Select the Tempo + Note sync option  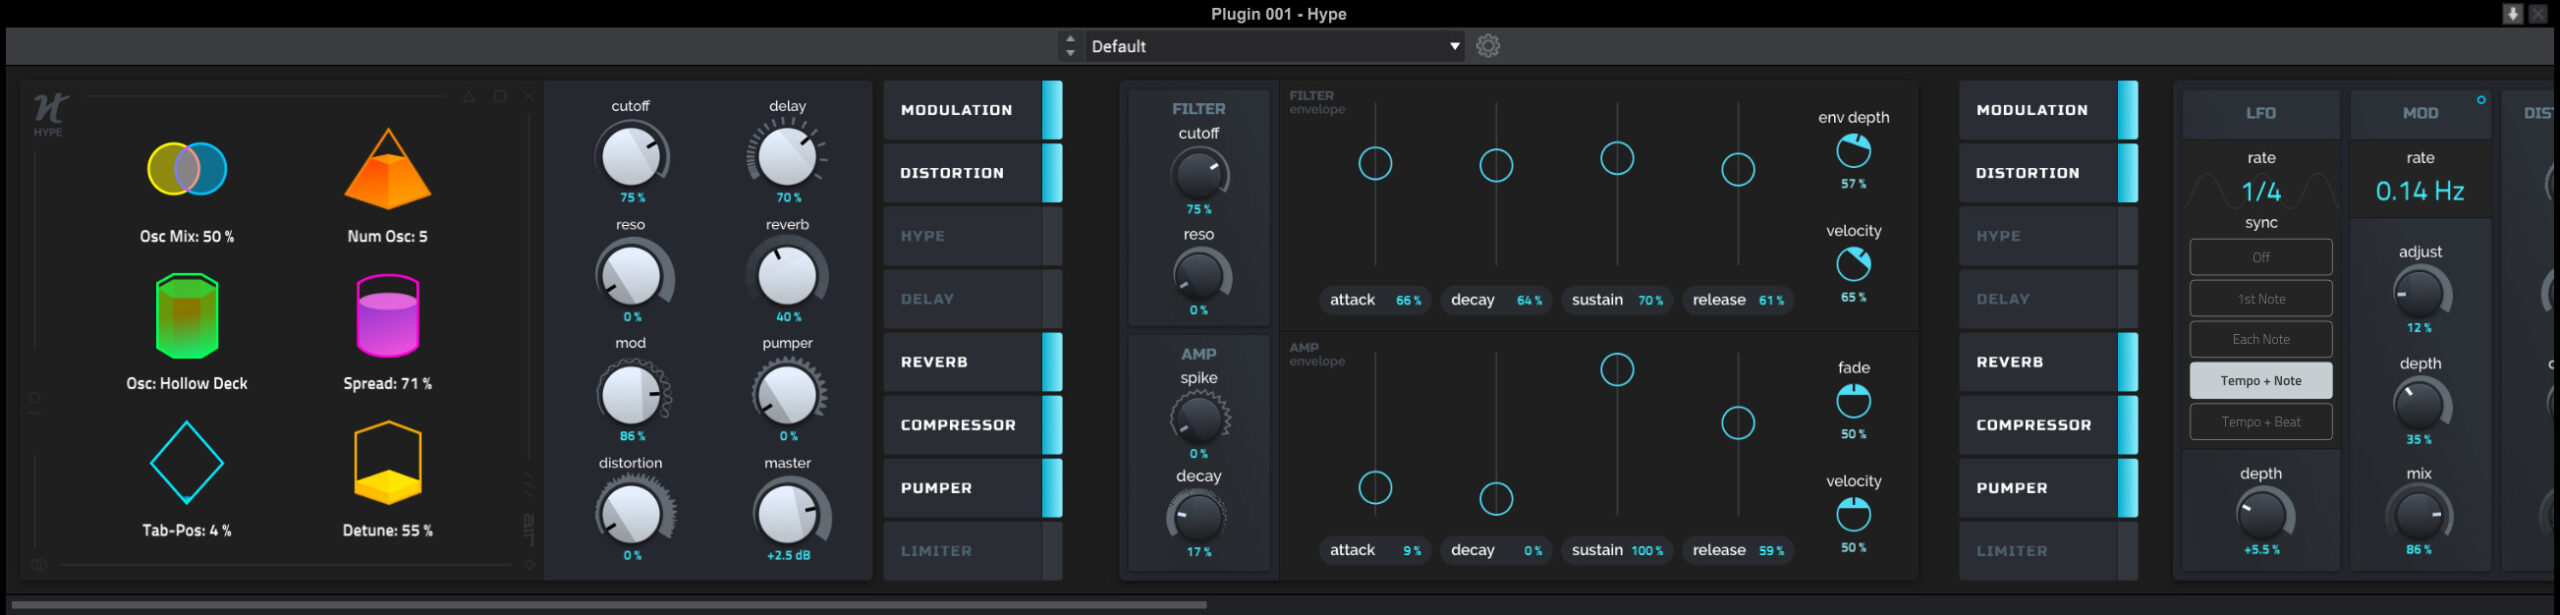pos(2261,381)
